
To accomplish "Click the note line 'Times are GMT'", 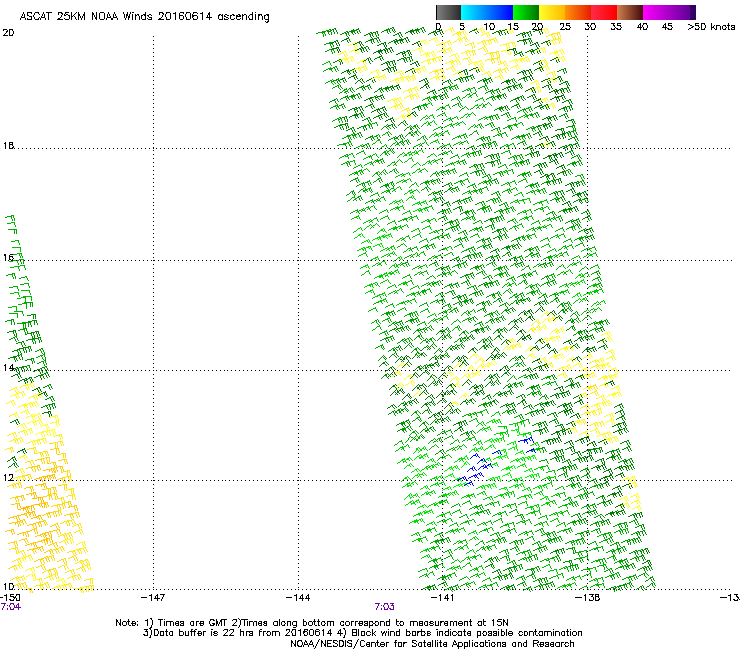I will tap(194, 623).
